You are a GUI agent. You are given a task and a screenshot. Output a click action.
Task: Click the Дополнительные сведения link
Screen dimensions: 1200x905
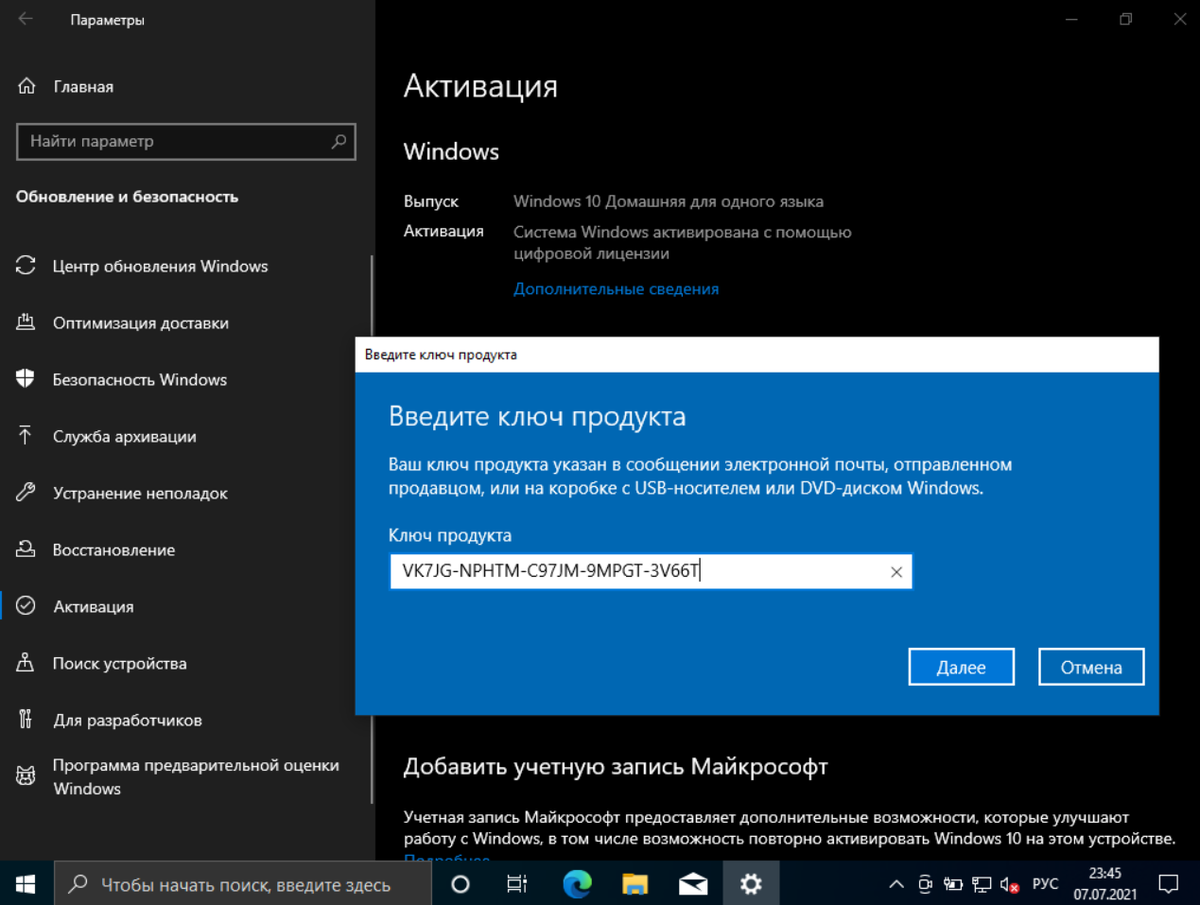(x=616, y=289)
